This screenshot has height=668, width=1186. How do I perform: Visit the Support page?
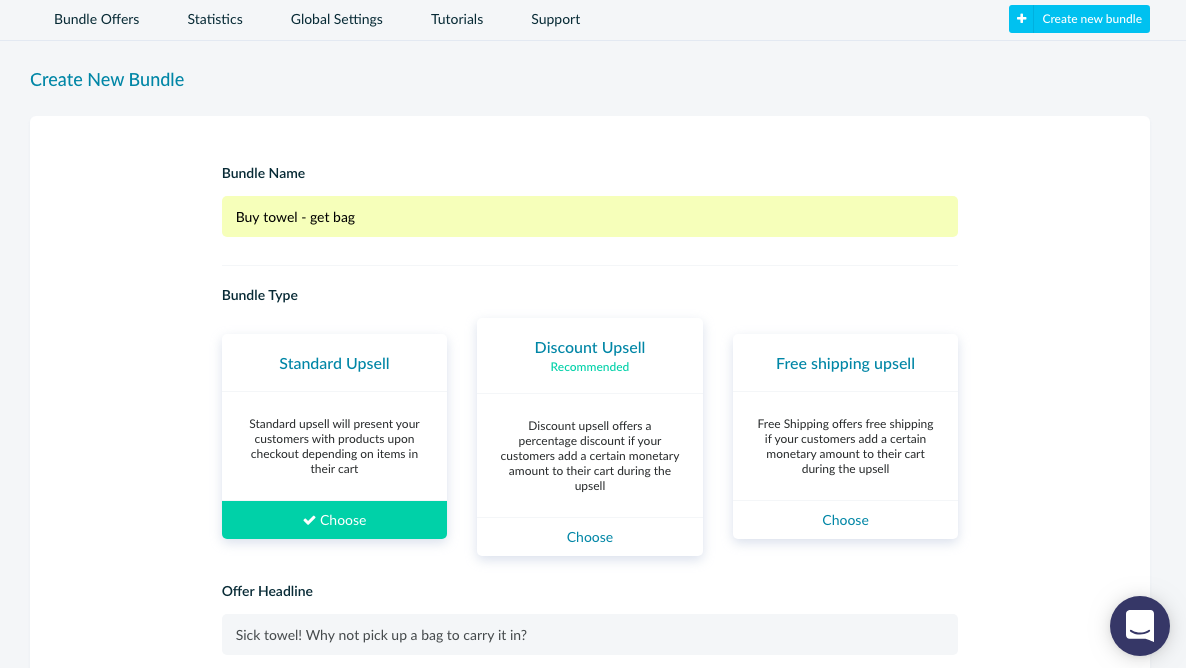tap(554, 19)
